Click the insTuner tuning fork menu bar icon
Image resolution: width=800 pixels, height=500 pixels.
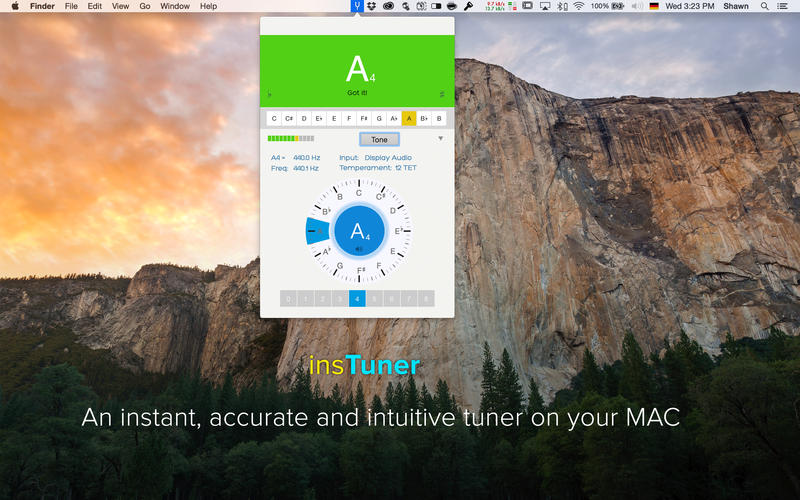coord(357,6)
